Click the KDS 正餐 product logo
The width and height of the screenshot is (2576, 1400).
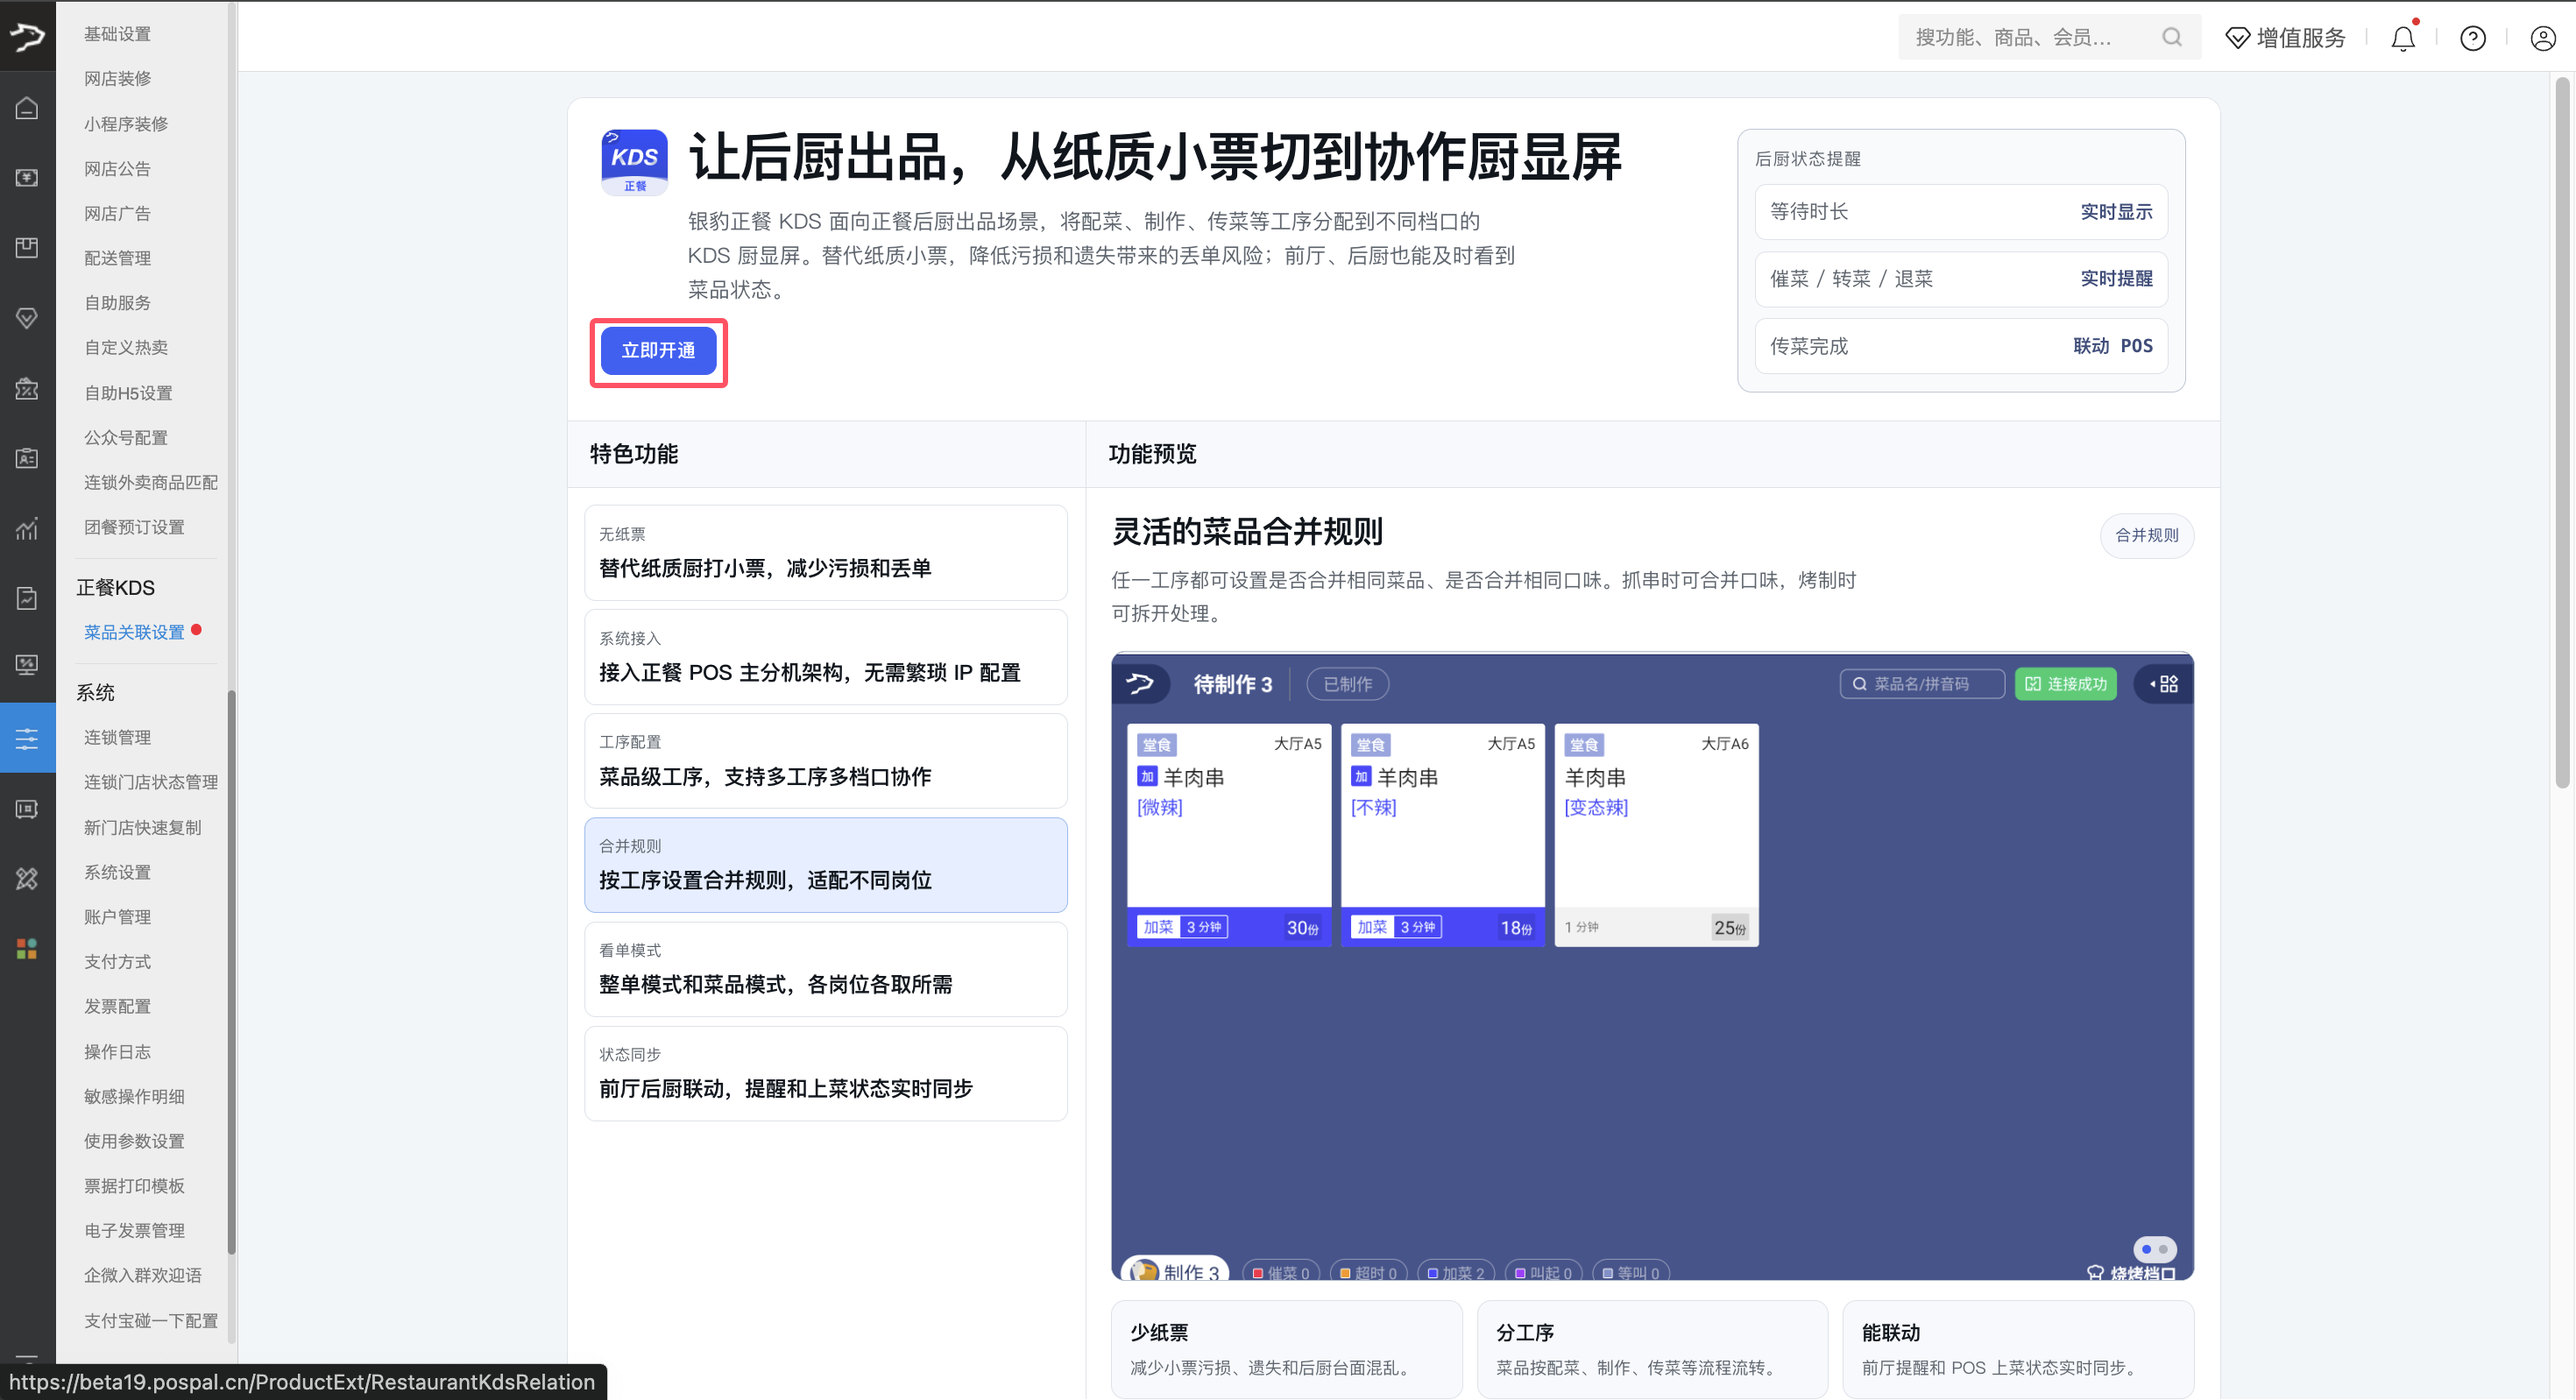coord(634,162)
